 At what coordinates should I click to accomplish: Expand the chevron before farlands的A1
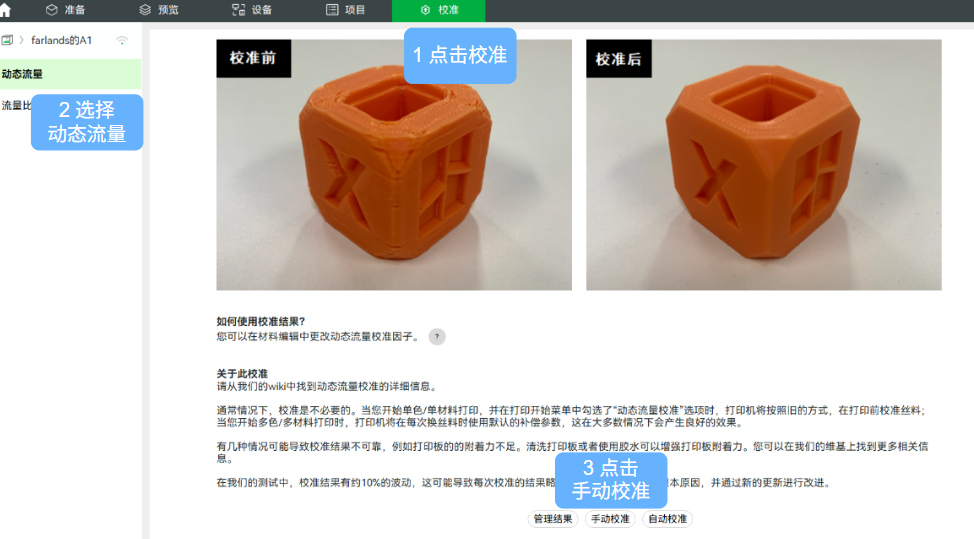coord(21,40)
